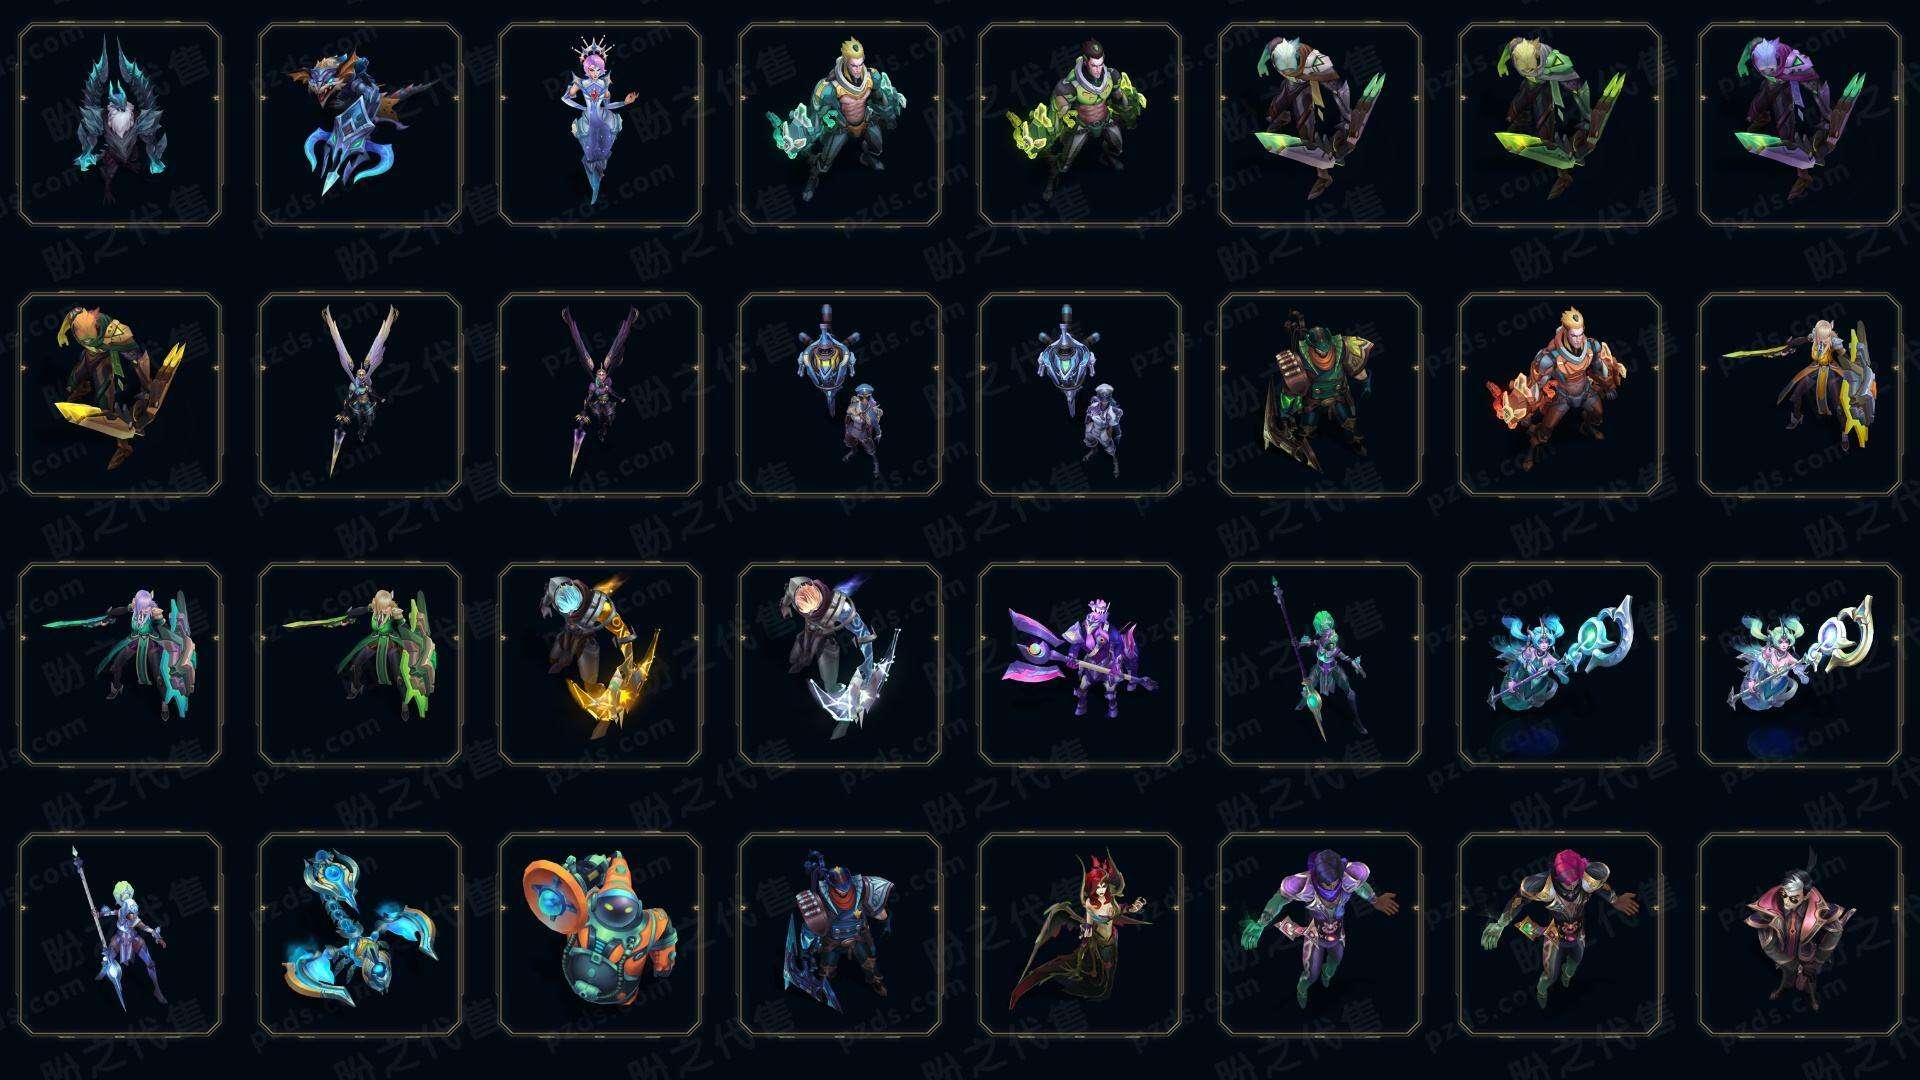Image resolution: width=1920 pixels, height=1080 pixels.
Task: Select the pink-haired lunging figure in gold armor
Action: pyautogui.click(x=1559, y=934)
